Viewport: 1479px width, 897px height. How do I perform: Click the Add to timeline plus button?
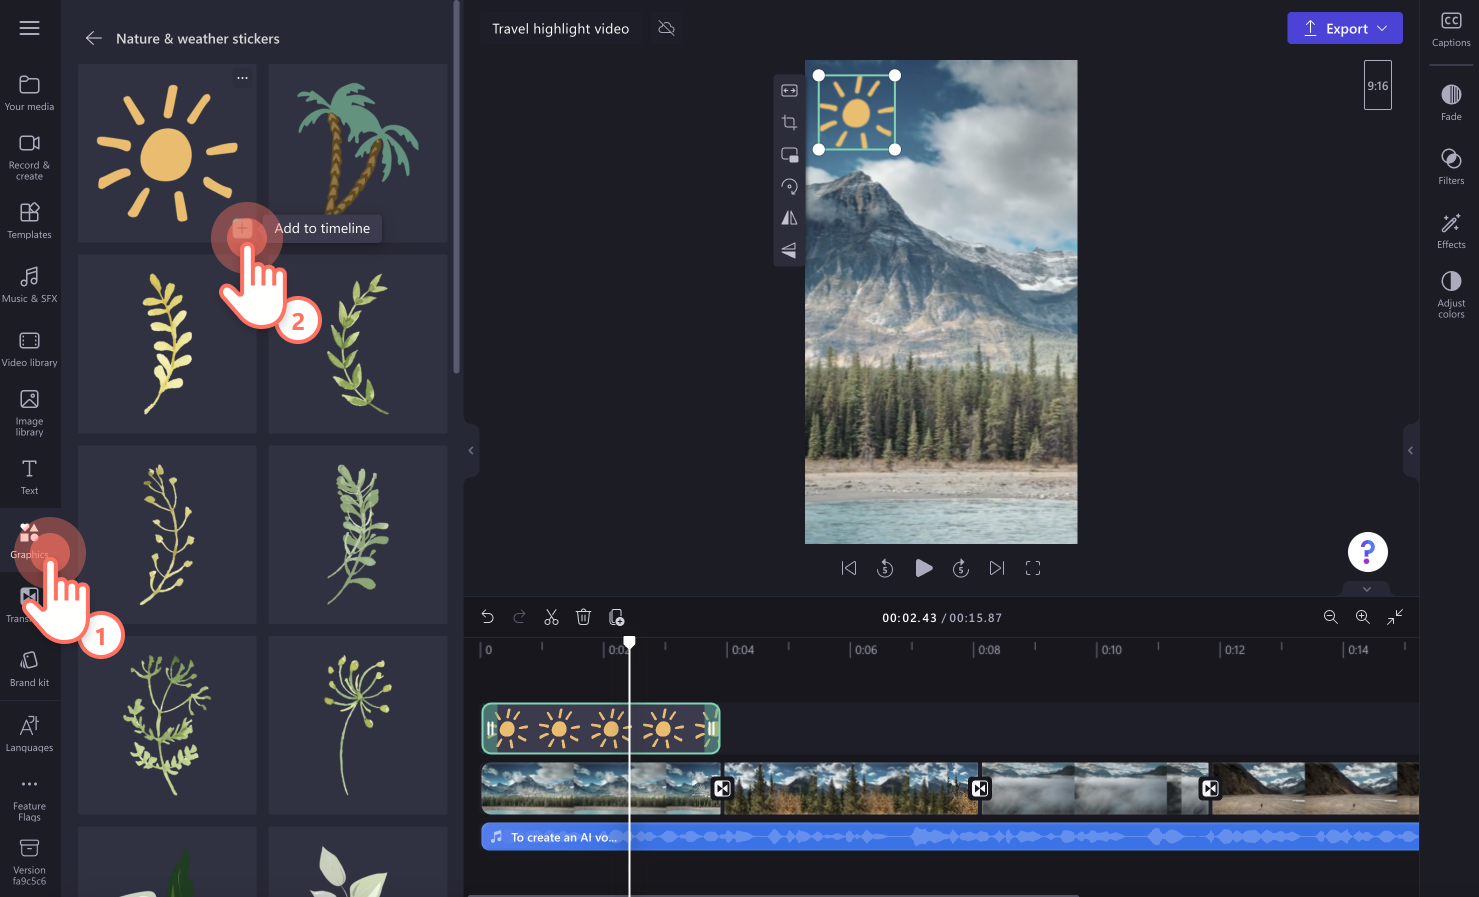(243, 228)
